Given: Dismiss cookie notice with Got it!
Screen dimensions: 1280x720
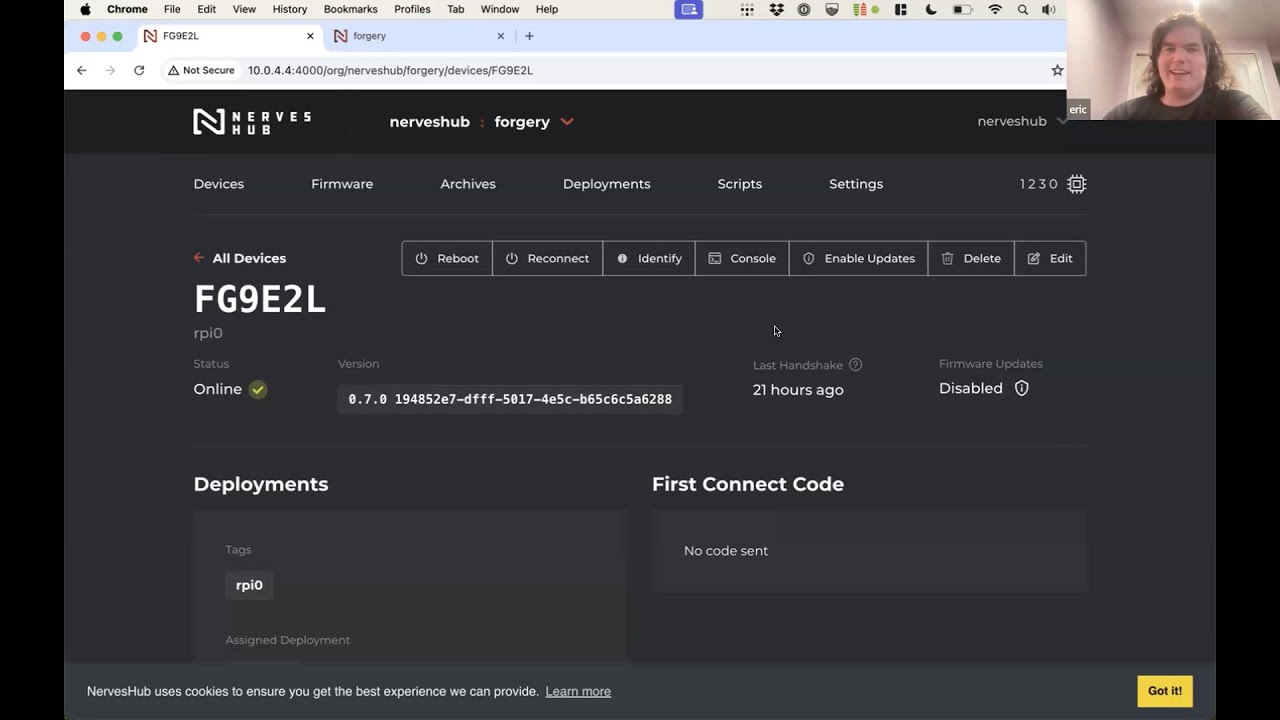Looking at the screenshot, I should pos(1165,691).
